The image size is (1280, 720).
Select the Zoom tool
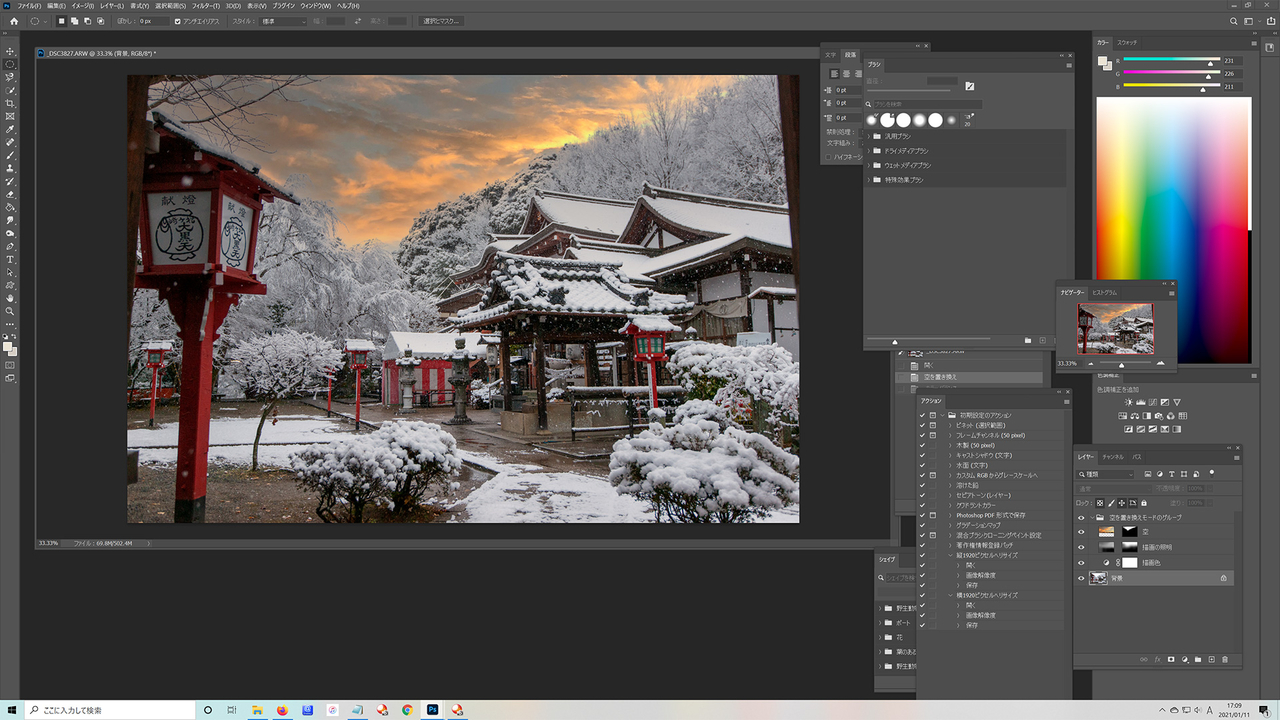tap(10, 311)
